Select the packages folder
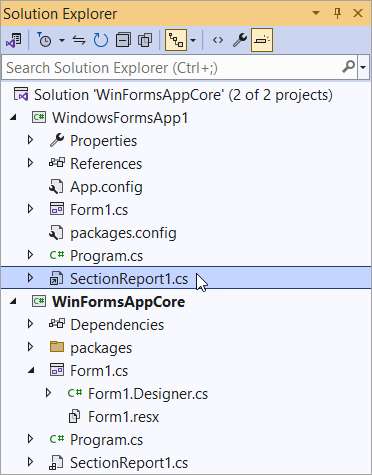 tap(101, 348)
